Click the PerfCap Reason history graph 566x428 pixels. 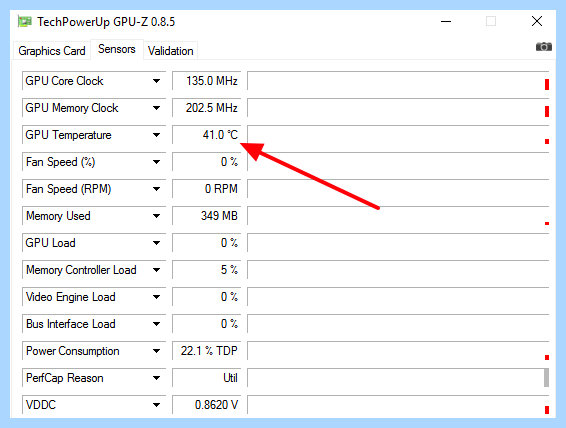pyautogui.click(x=399, y=378)
